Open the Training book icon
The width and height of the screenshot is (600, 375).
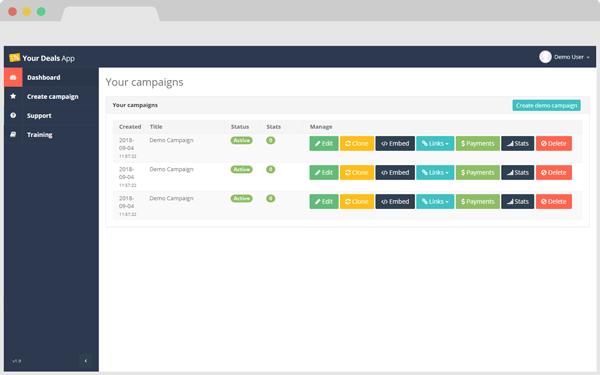[13, 135]
